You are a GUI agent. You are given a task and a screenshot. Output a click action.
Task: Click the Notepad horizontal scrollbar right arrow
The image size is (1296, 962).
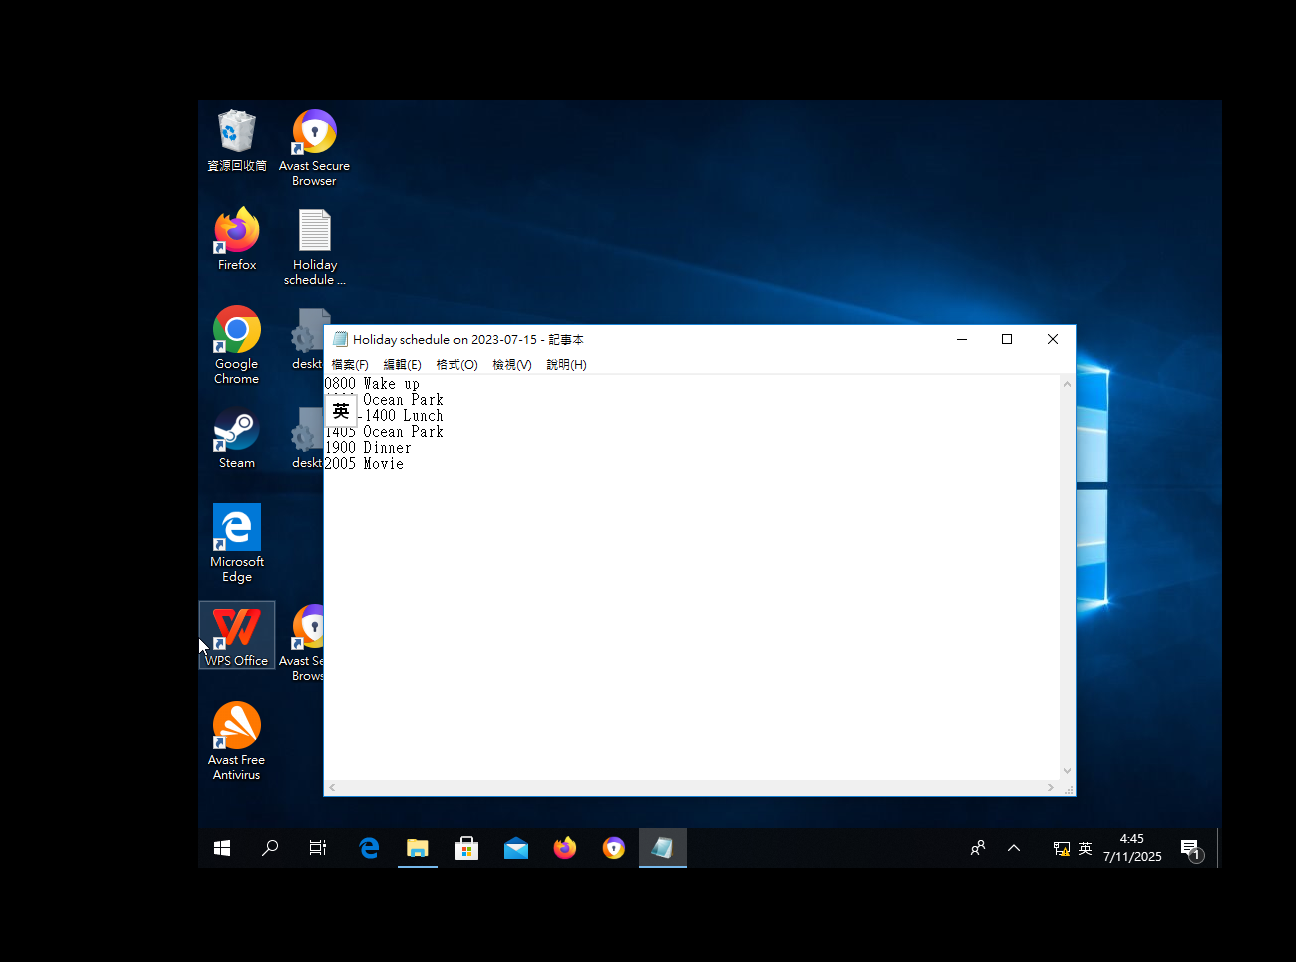pyautogui.click(x=1051, y=788)
